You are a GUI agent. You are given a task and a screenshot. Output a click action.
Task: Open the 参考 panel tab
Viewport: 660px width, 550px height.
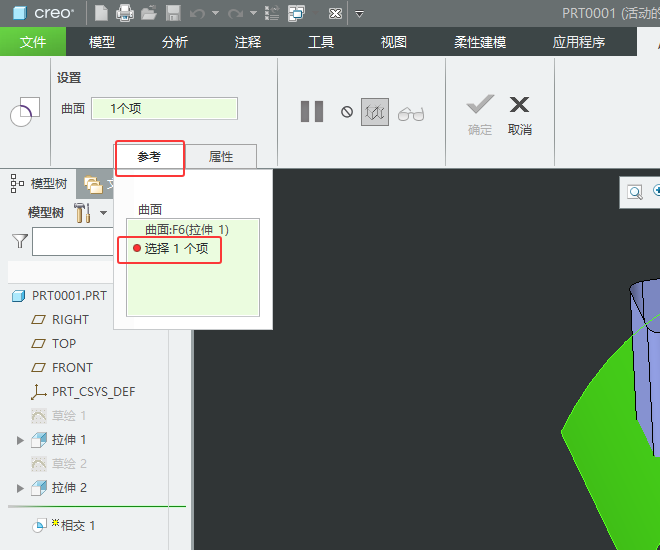(149, 157)
